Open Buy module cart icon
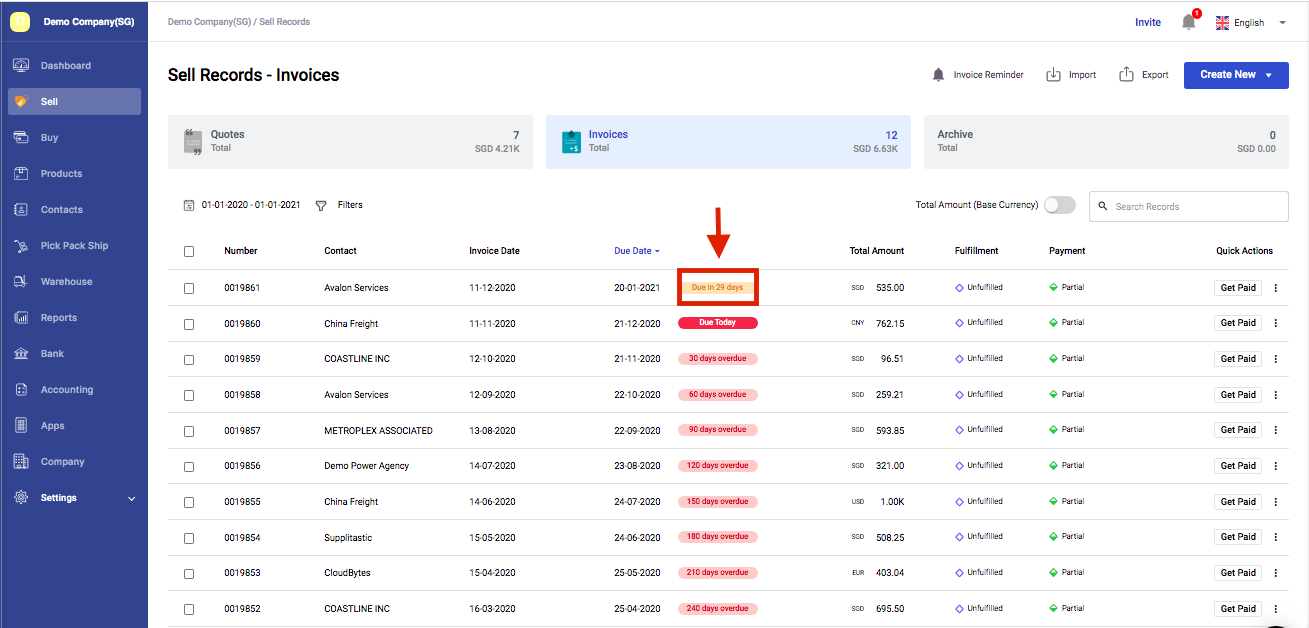Viewport: 1309px width, 628px height. [x=21, y=138]
